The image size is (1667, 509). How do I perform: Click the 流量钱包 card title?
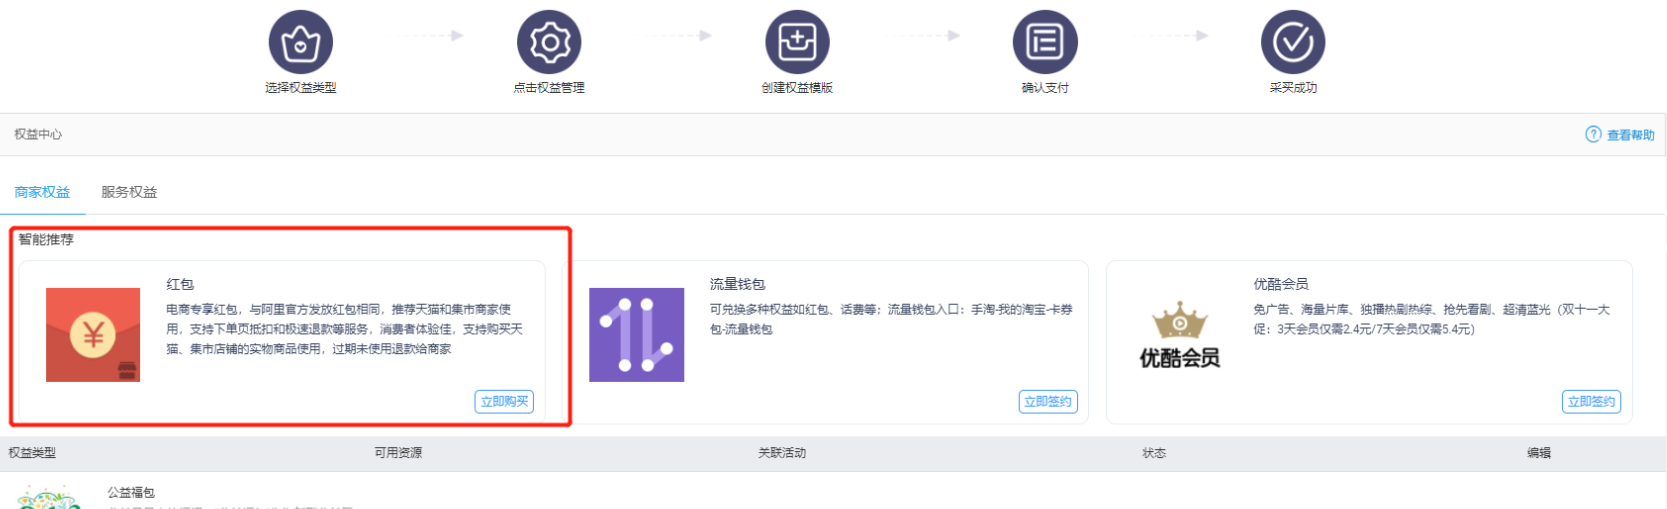737,284
